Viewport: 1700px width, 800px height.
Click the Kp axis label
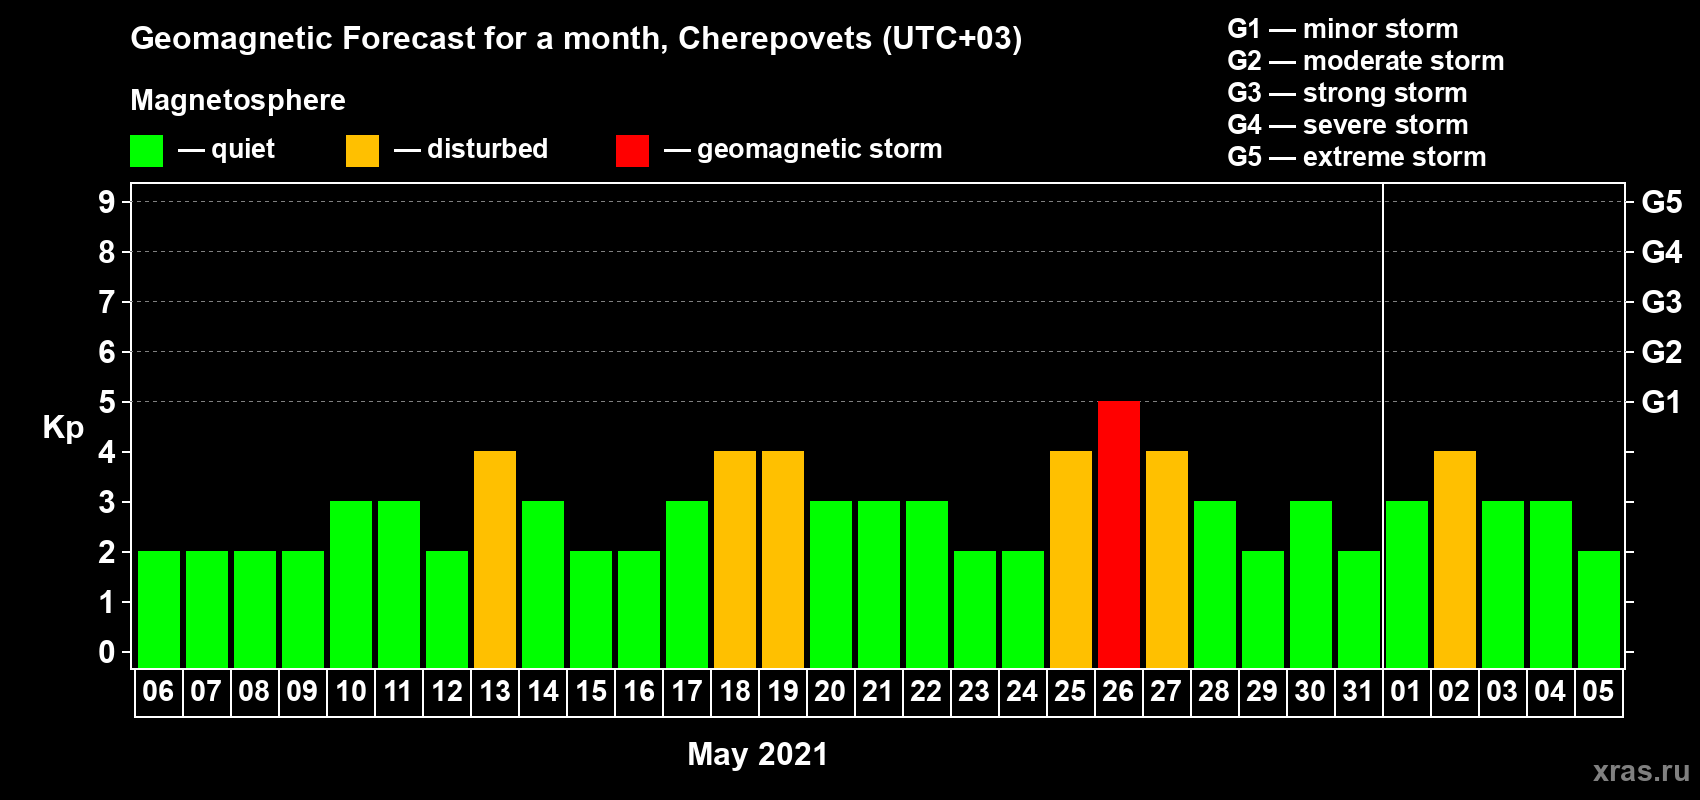click(63, 428)
